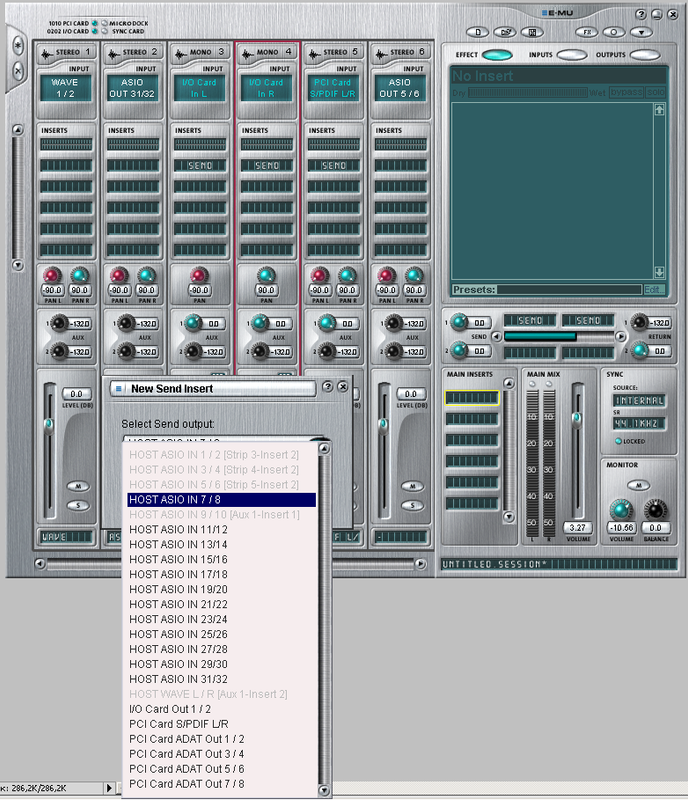Click the Aux Send horizontal level bar
This screenshot has height=800, width=688.
pos(559,336)
